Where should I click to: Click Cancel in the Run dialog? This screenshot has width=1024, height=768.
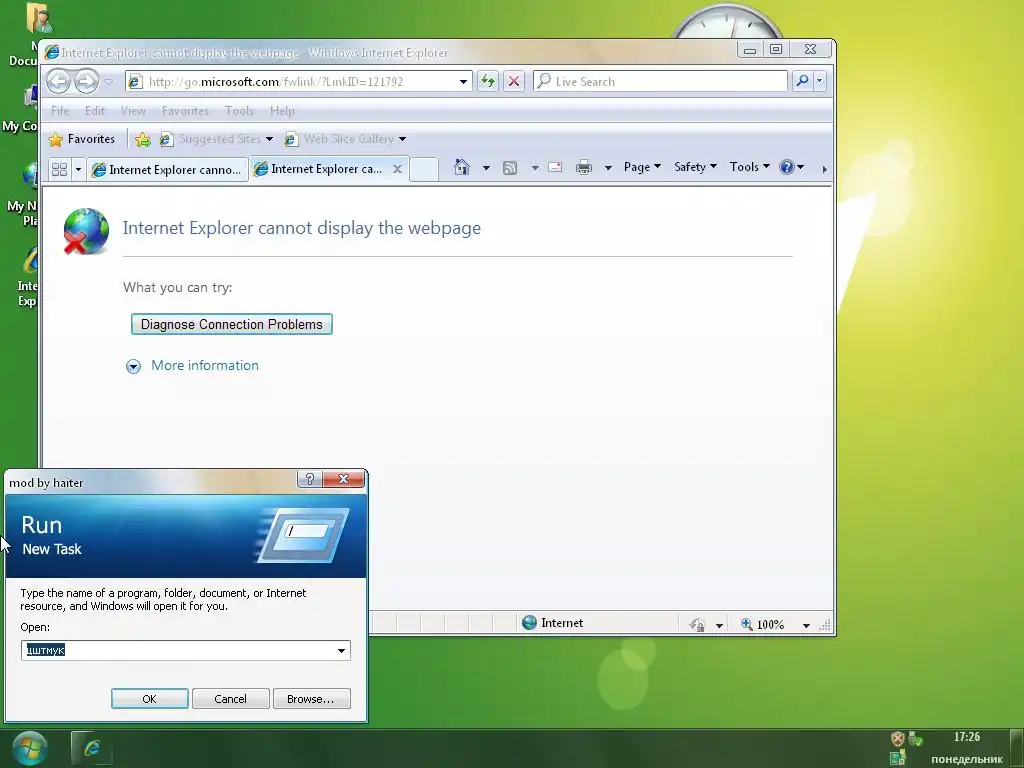231,699
